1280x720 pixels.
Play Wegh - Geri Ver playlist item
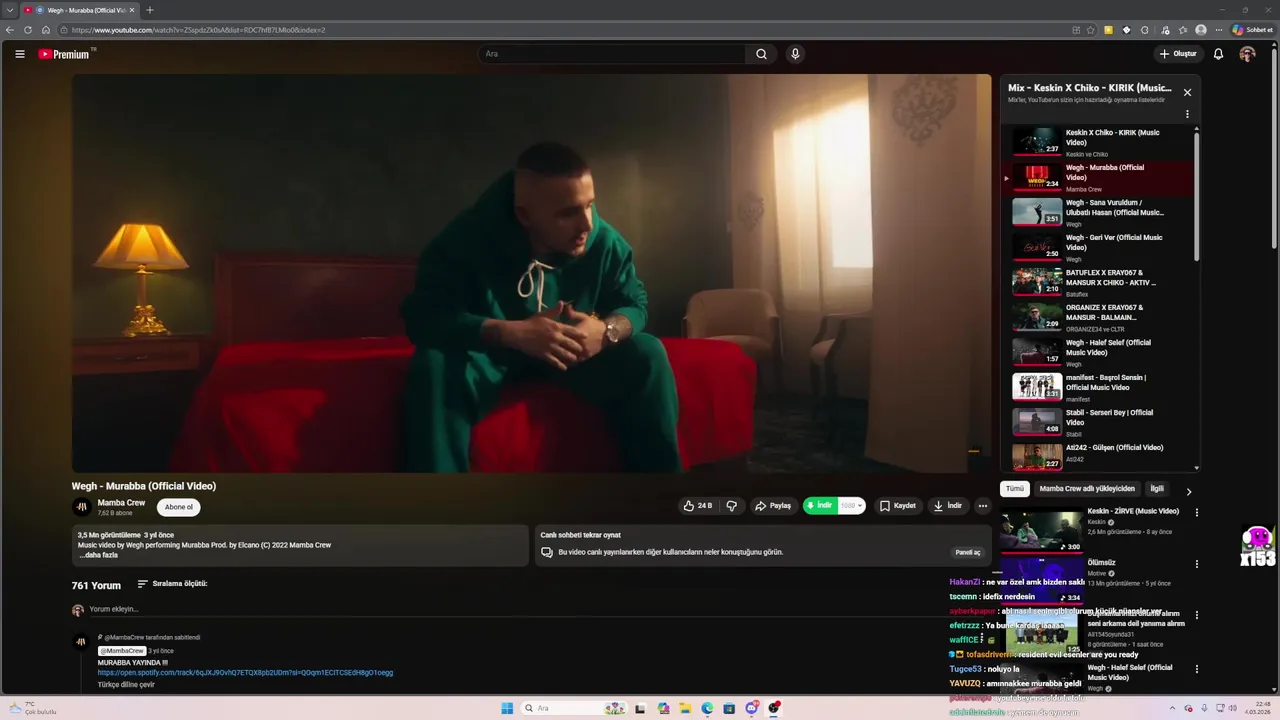[1098, 247]
